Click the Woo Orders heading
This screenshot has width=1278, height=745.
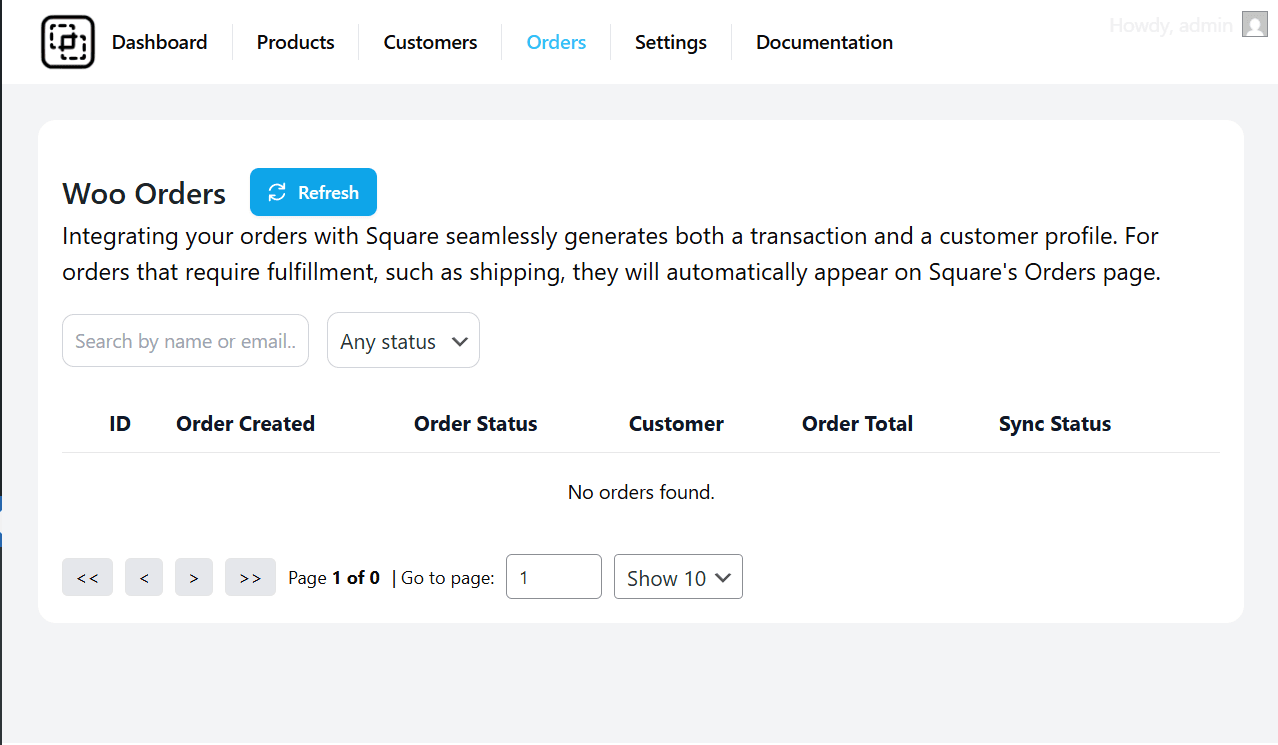click(144, 193)
